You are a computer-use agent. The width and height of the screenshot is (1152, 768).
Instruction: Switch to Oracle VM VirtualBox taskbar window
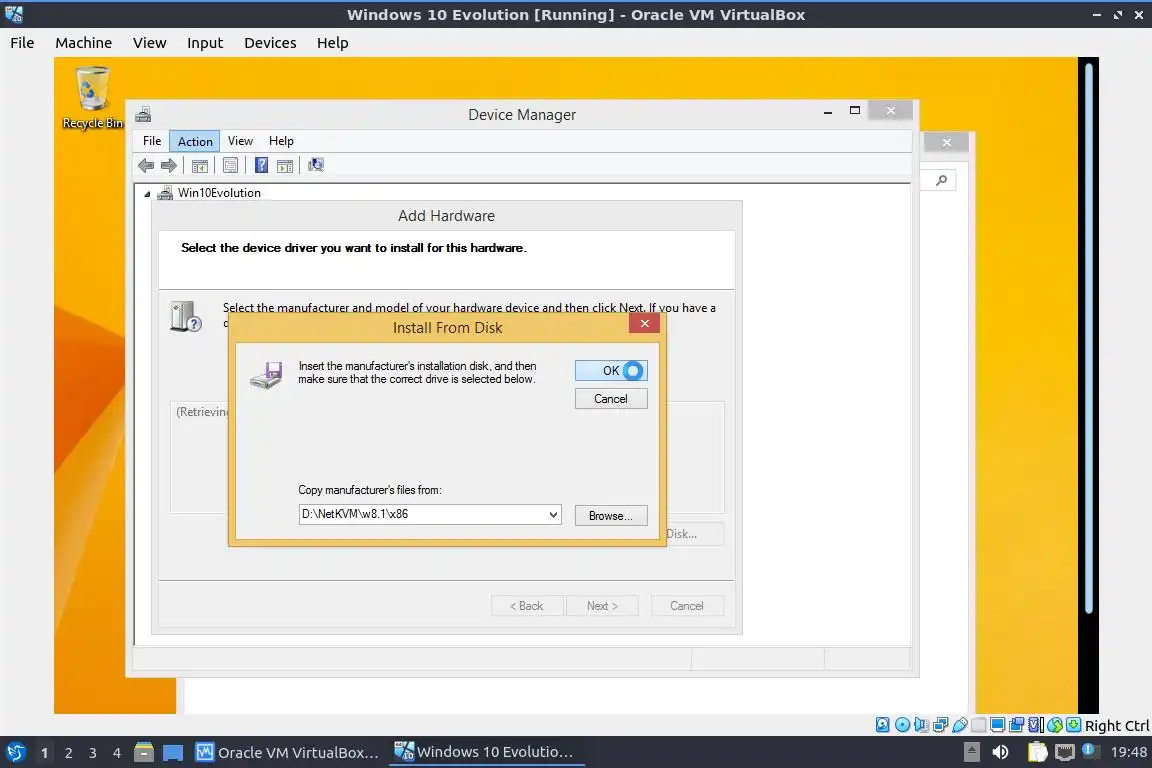click(x=287, y=753)
